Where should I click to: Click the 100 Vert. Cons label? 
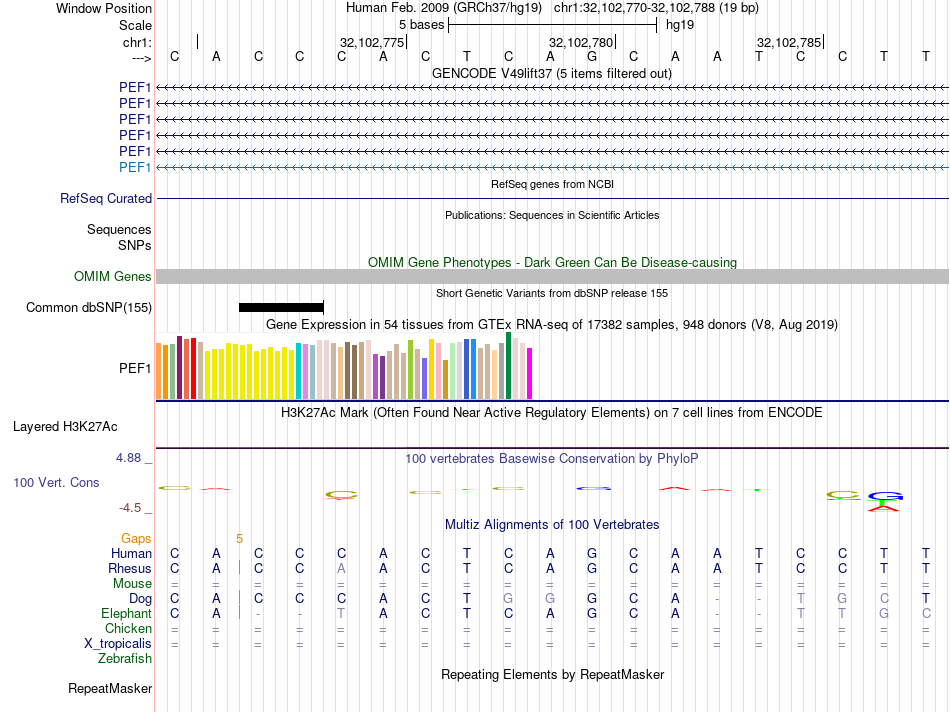[56, 483]
